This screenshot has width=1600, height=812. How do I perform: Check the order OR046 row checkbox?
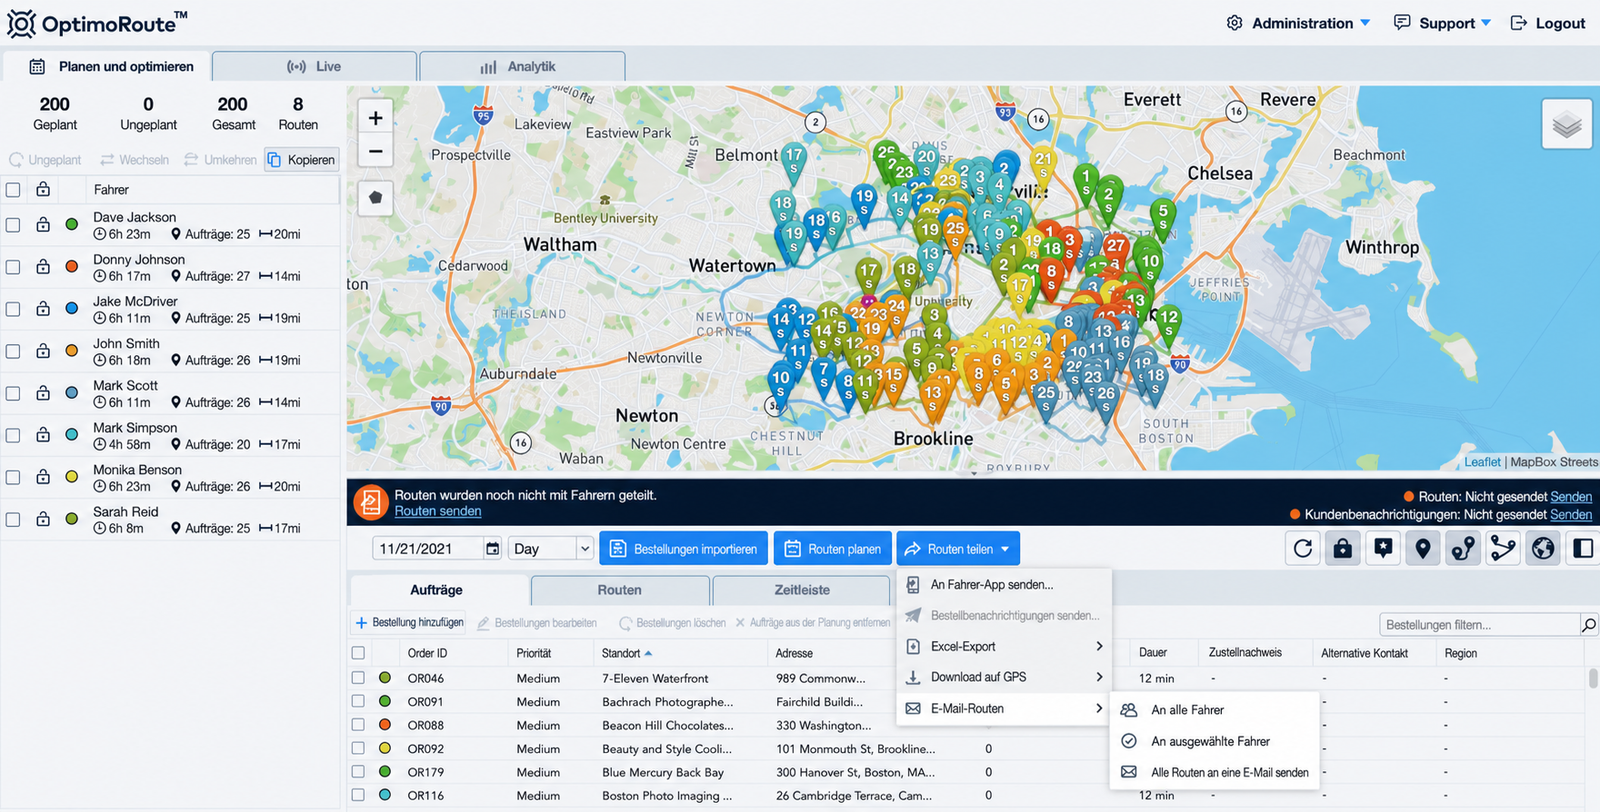[x=358, y=678]
